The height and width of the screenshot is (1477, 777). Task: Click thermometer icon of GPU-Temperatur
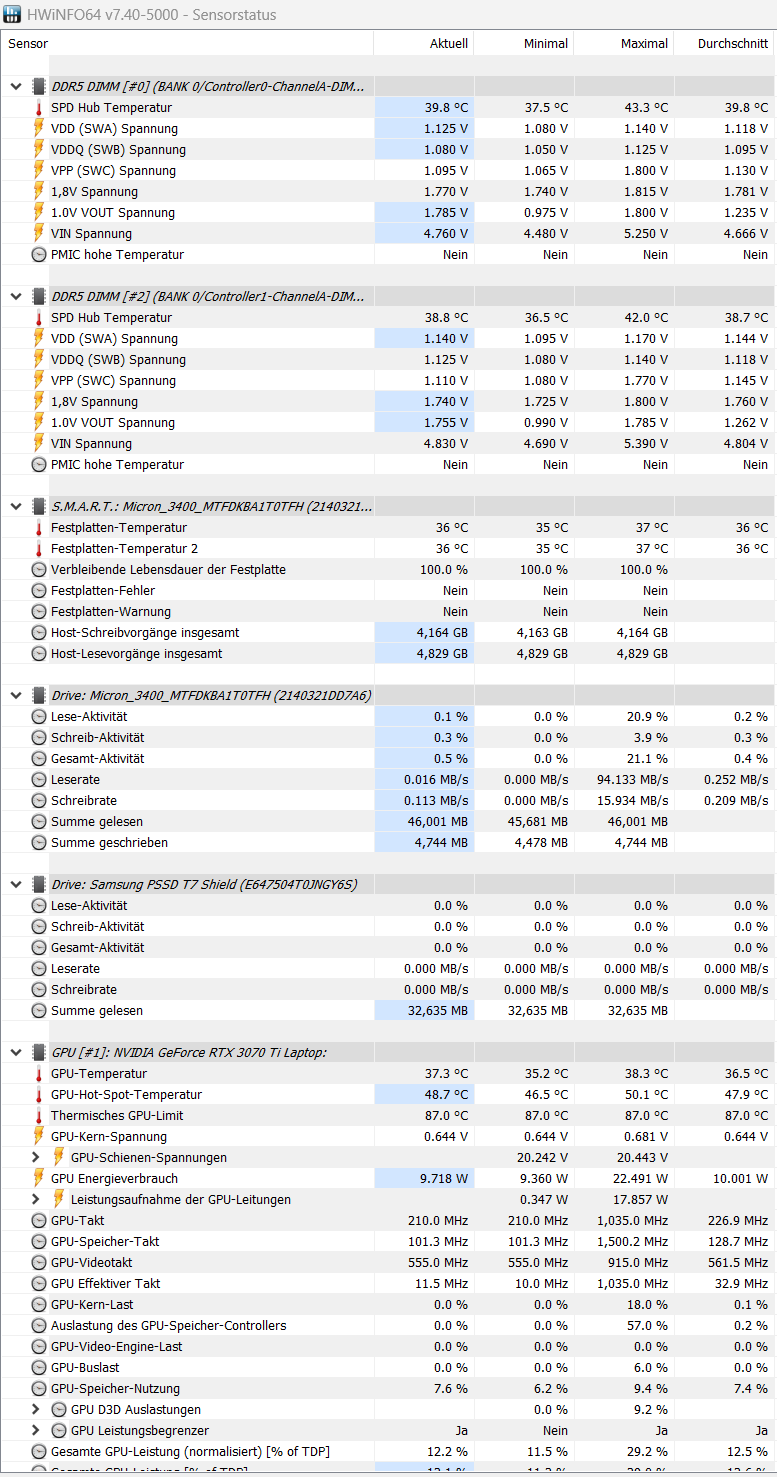coord(39,1074)
